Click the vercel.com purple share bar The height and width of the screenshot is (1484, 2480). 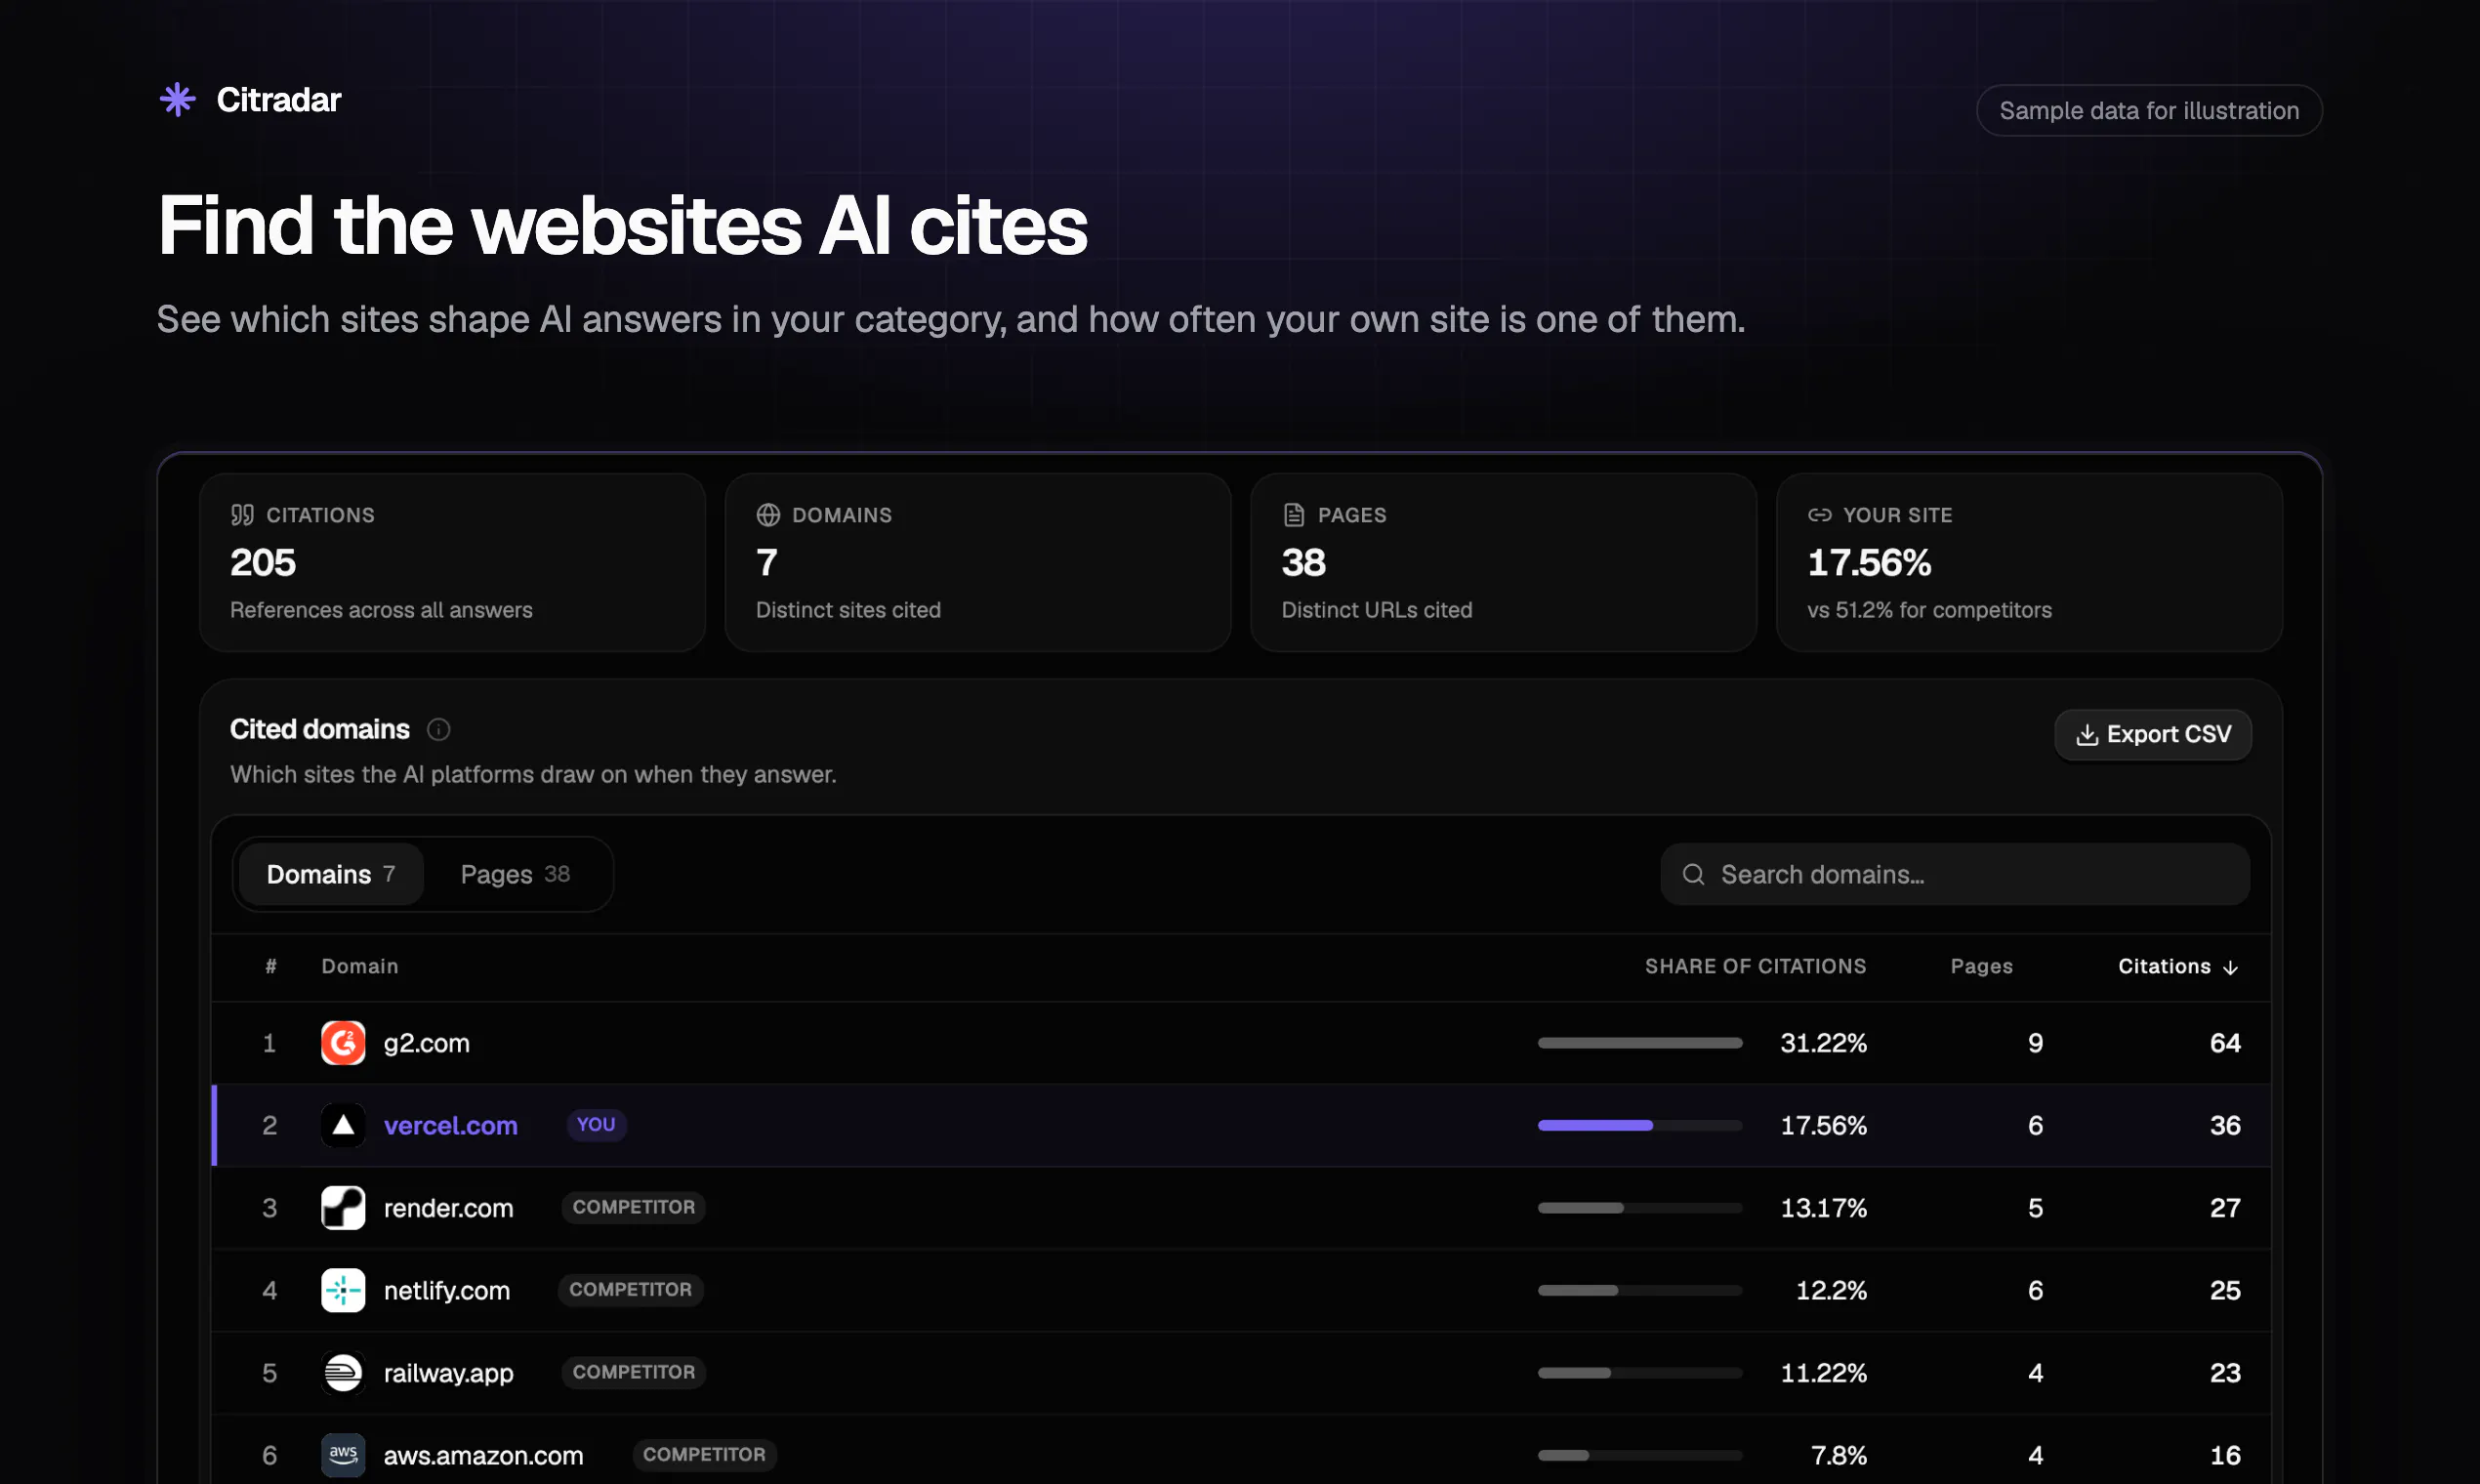pos(1595,1125)
